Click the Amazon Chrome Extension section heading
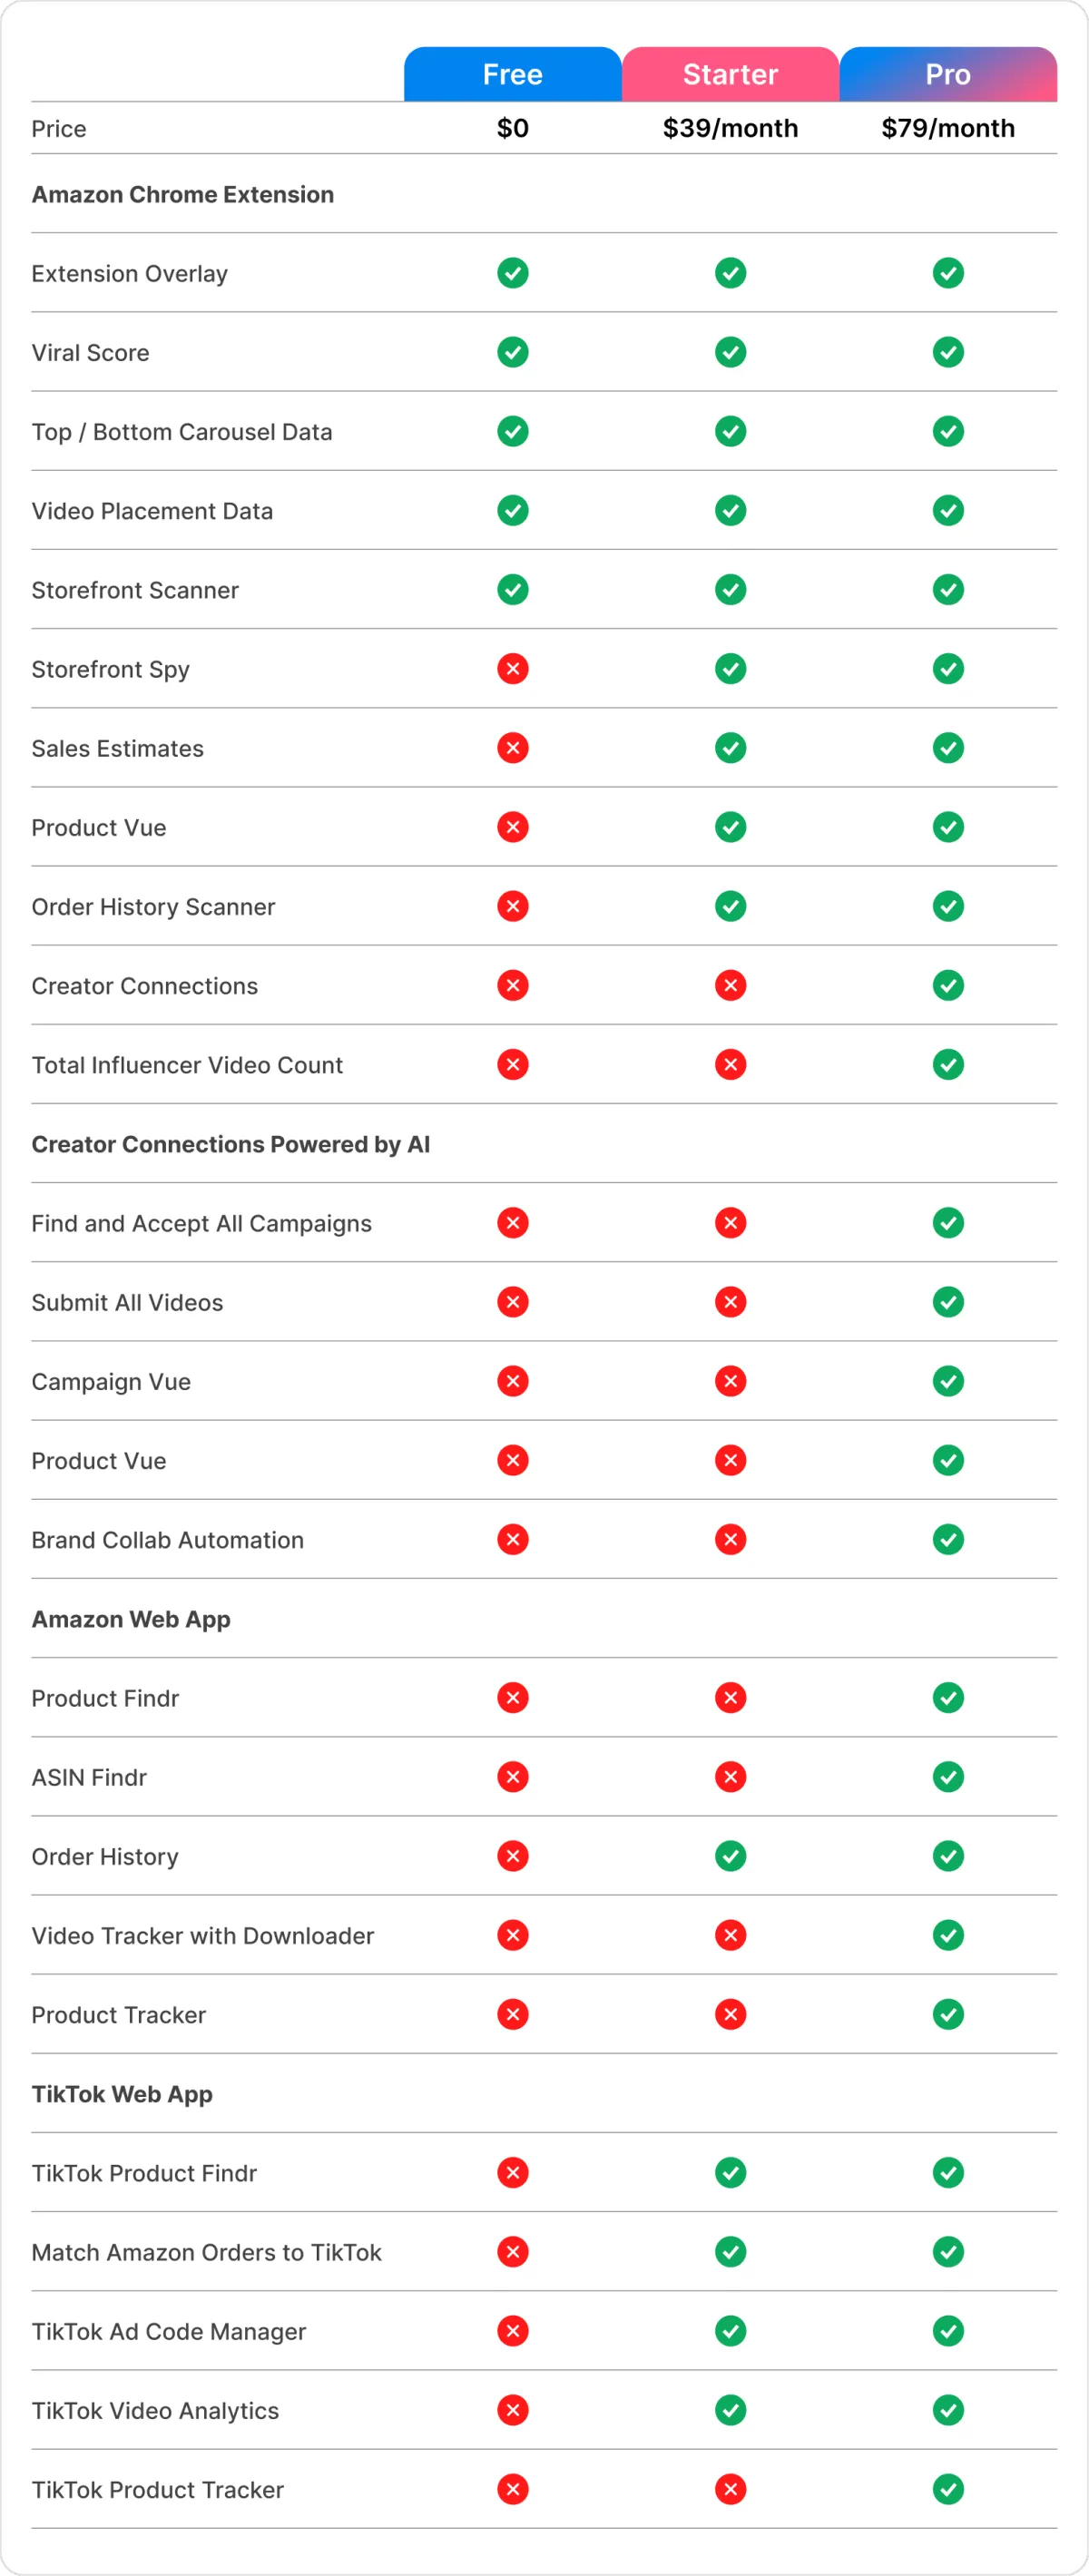This screenshot has height=2576, width=1089. 183,194
